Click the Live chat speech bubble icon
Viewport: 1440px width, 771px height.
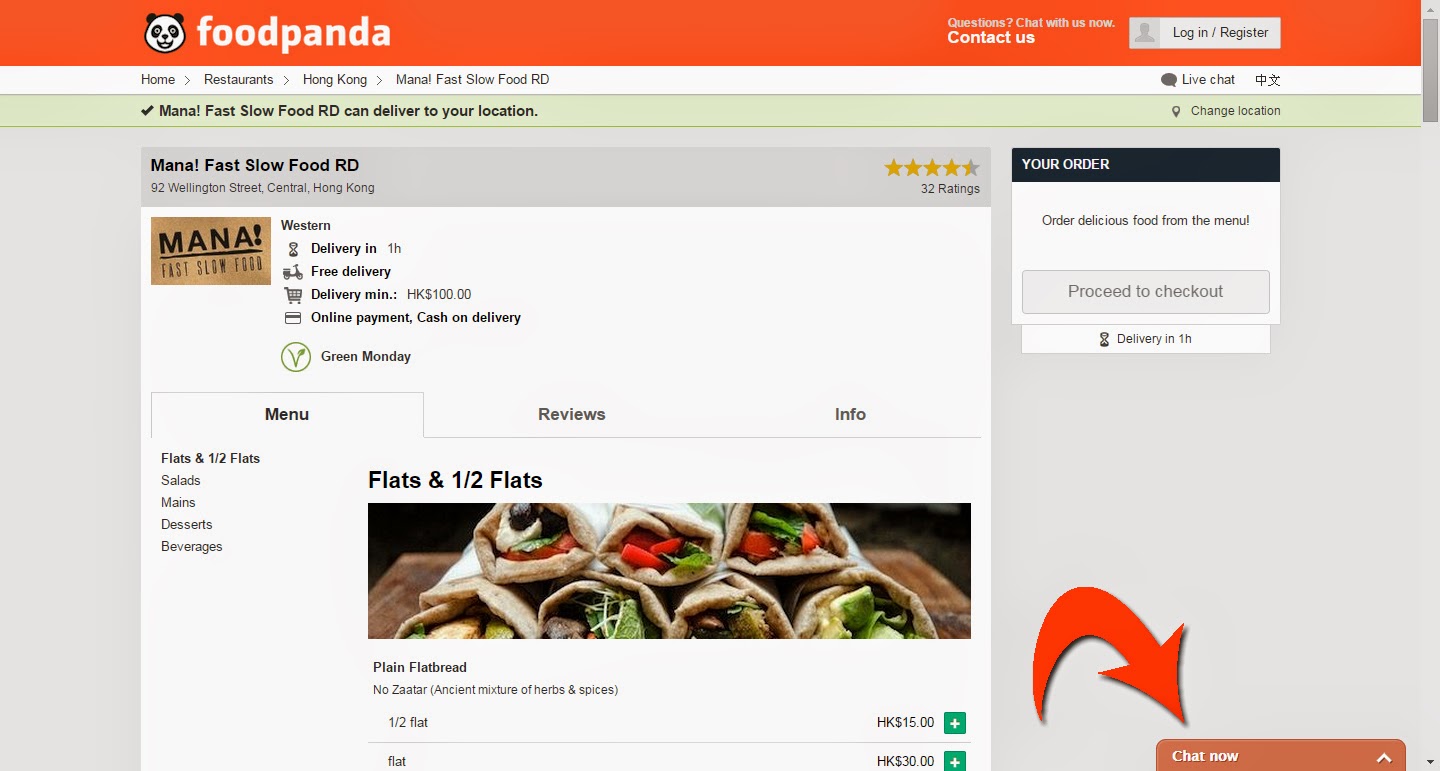1168,80
